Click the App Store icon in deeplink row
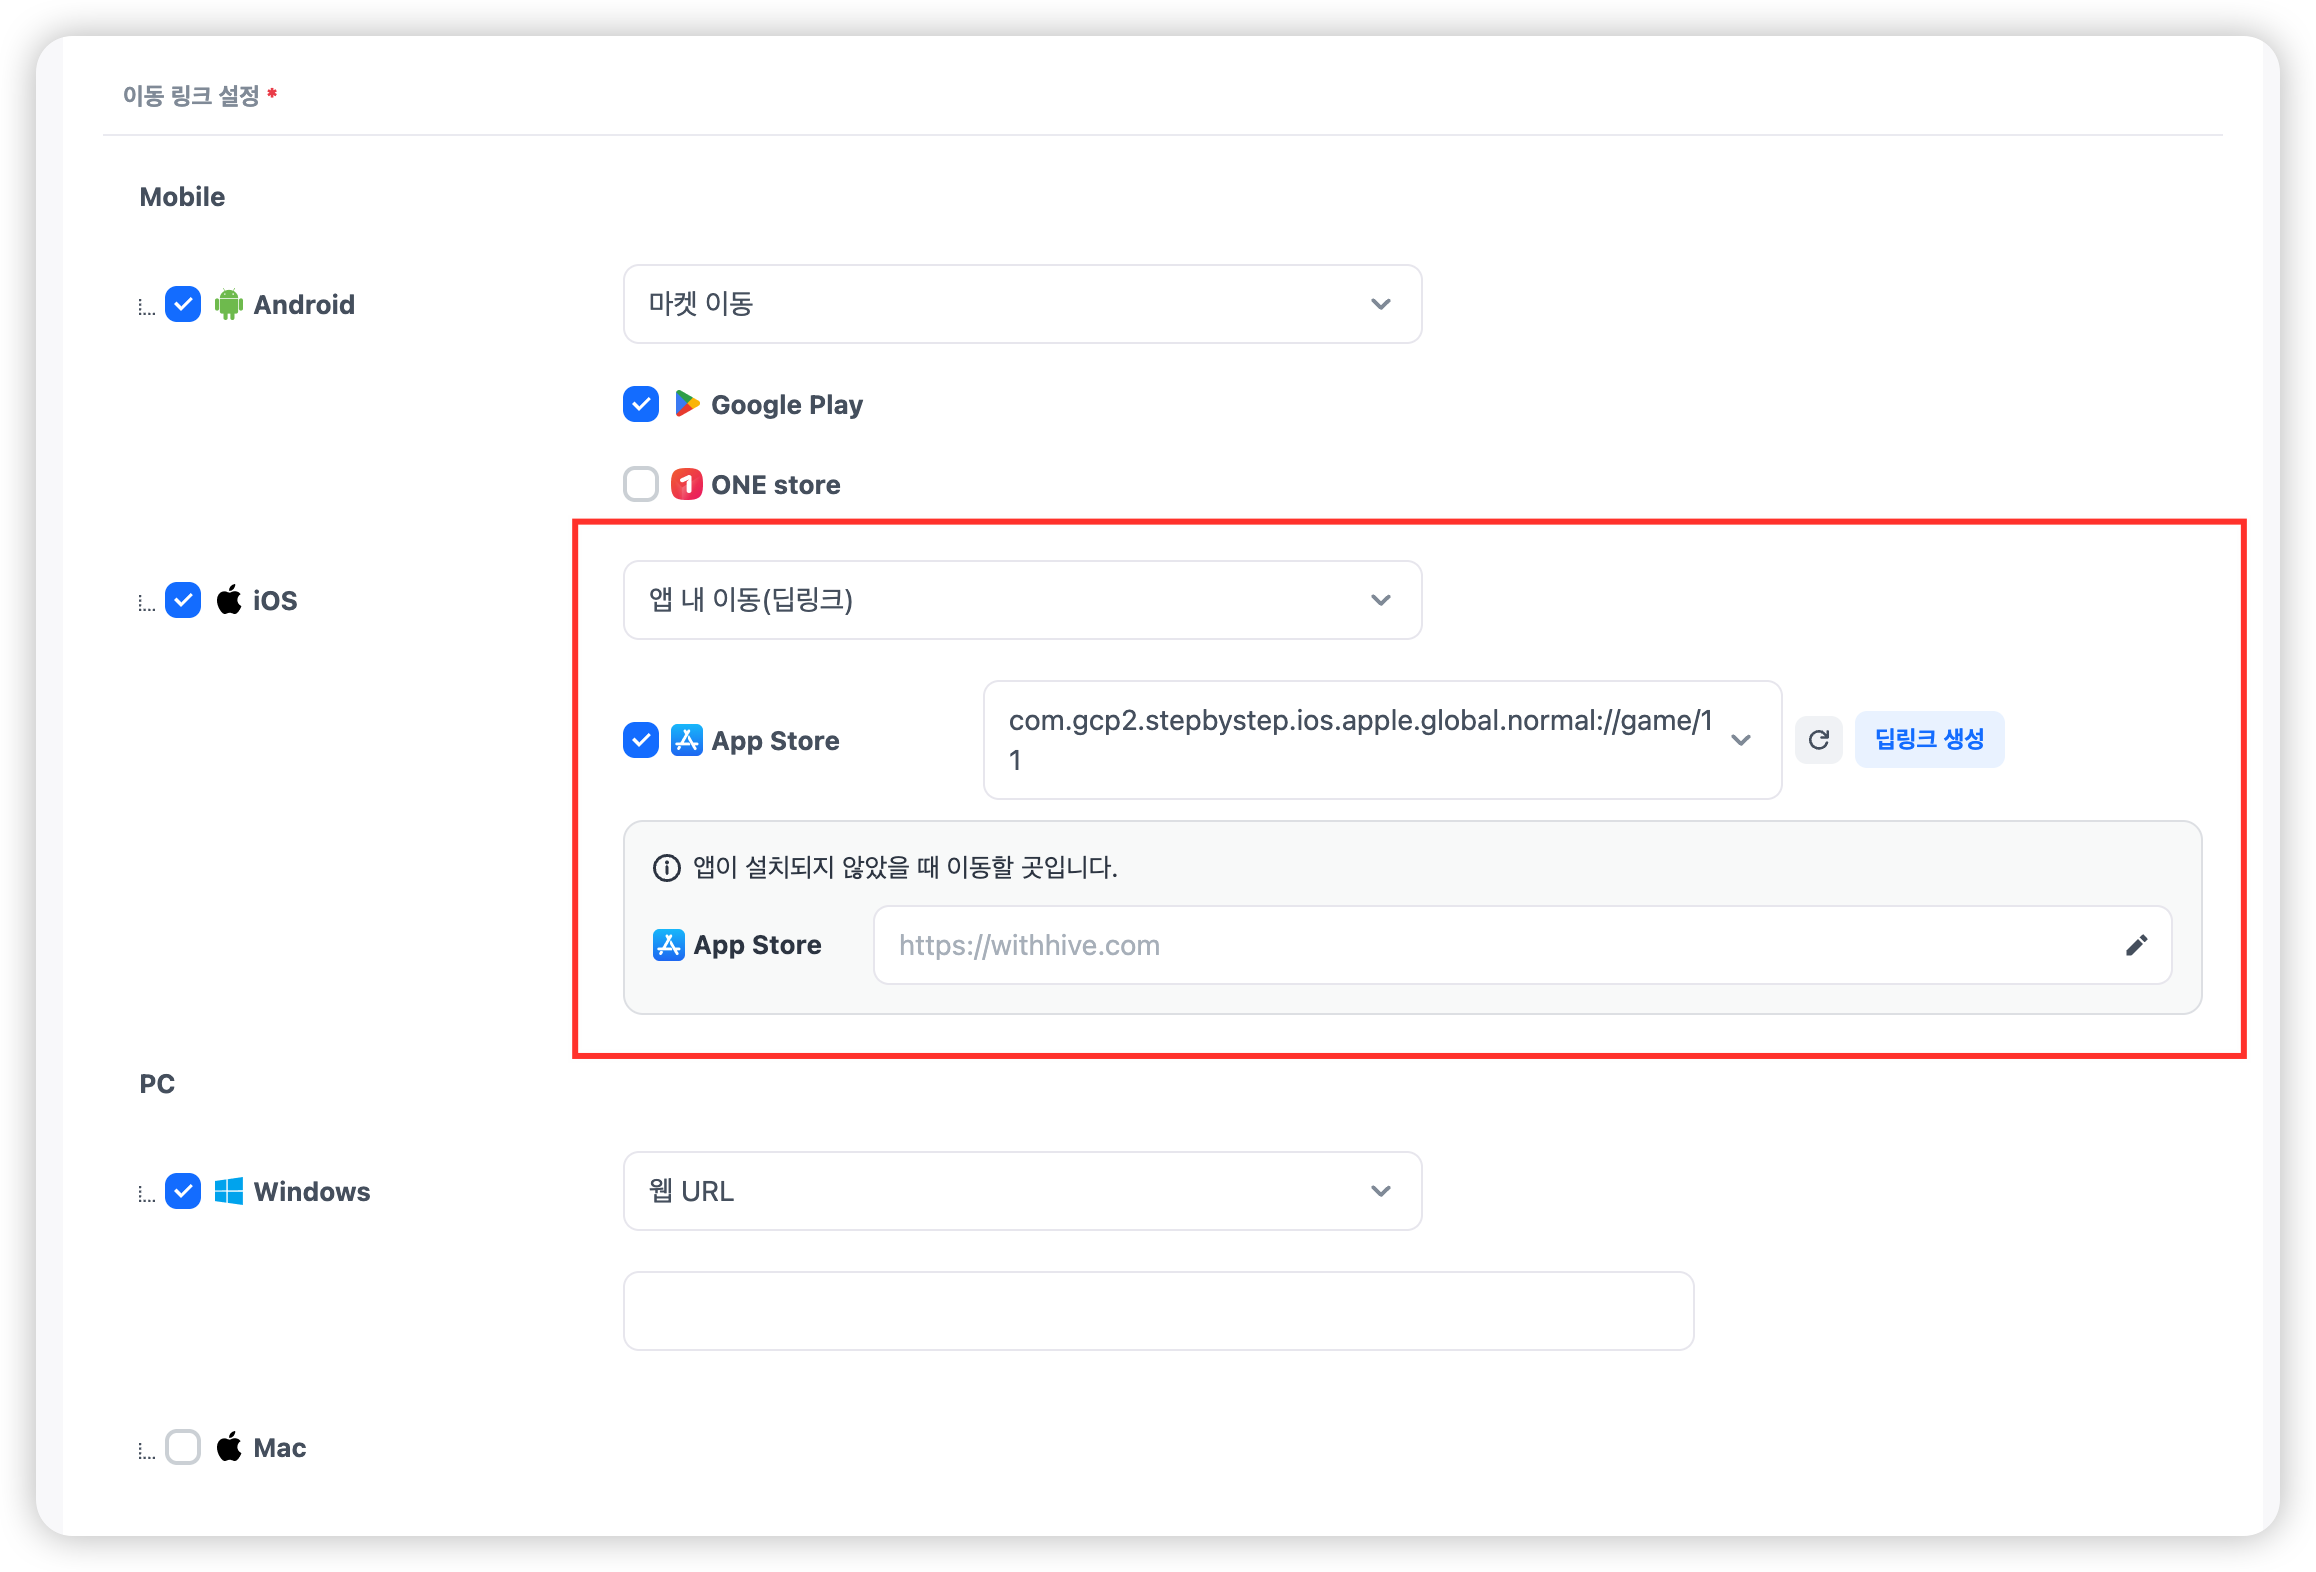 click(x=686, y=740)
